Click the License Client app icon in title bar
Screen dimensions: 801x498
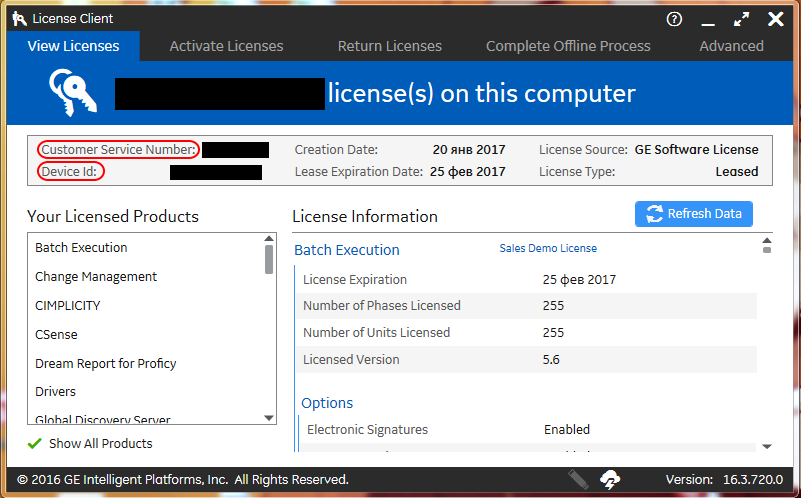click(x=19, y=19)
